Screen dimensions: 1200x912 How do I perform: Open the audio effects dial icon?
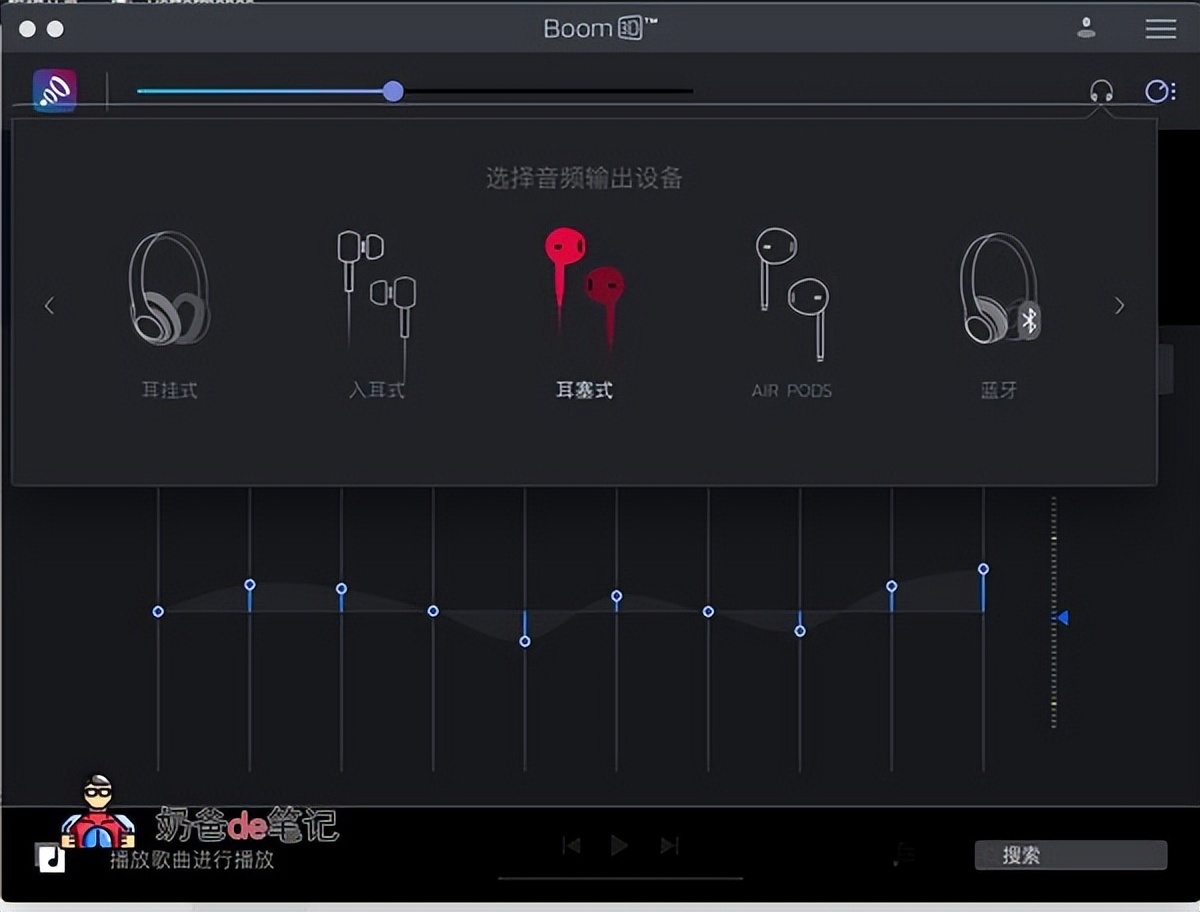pyautogui.click(x=1159, y=92)
